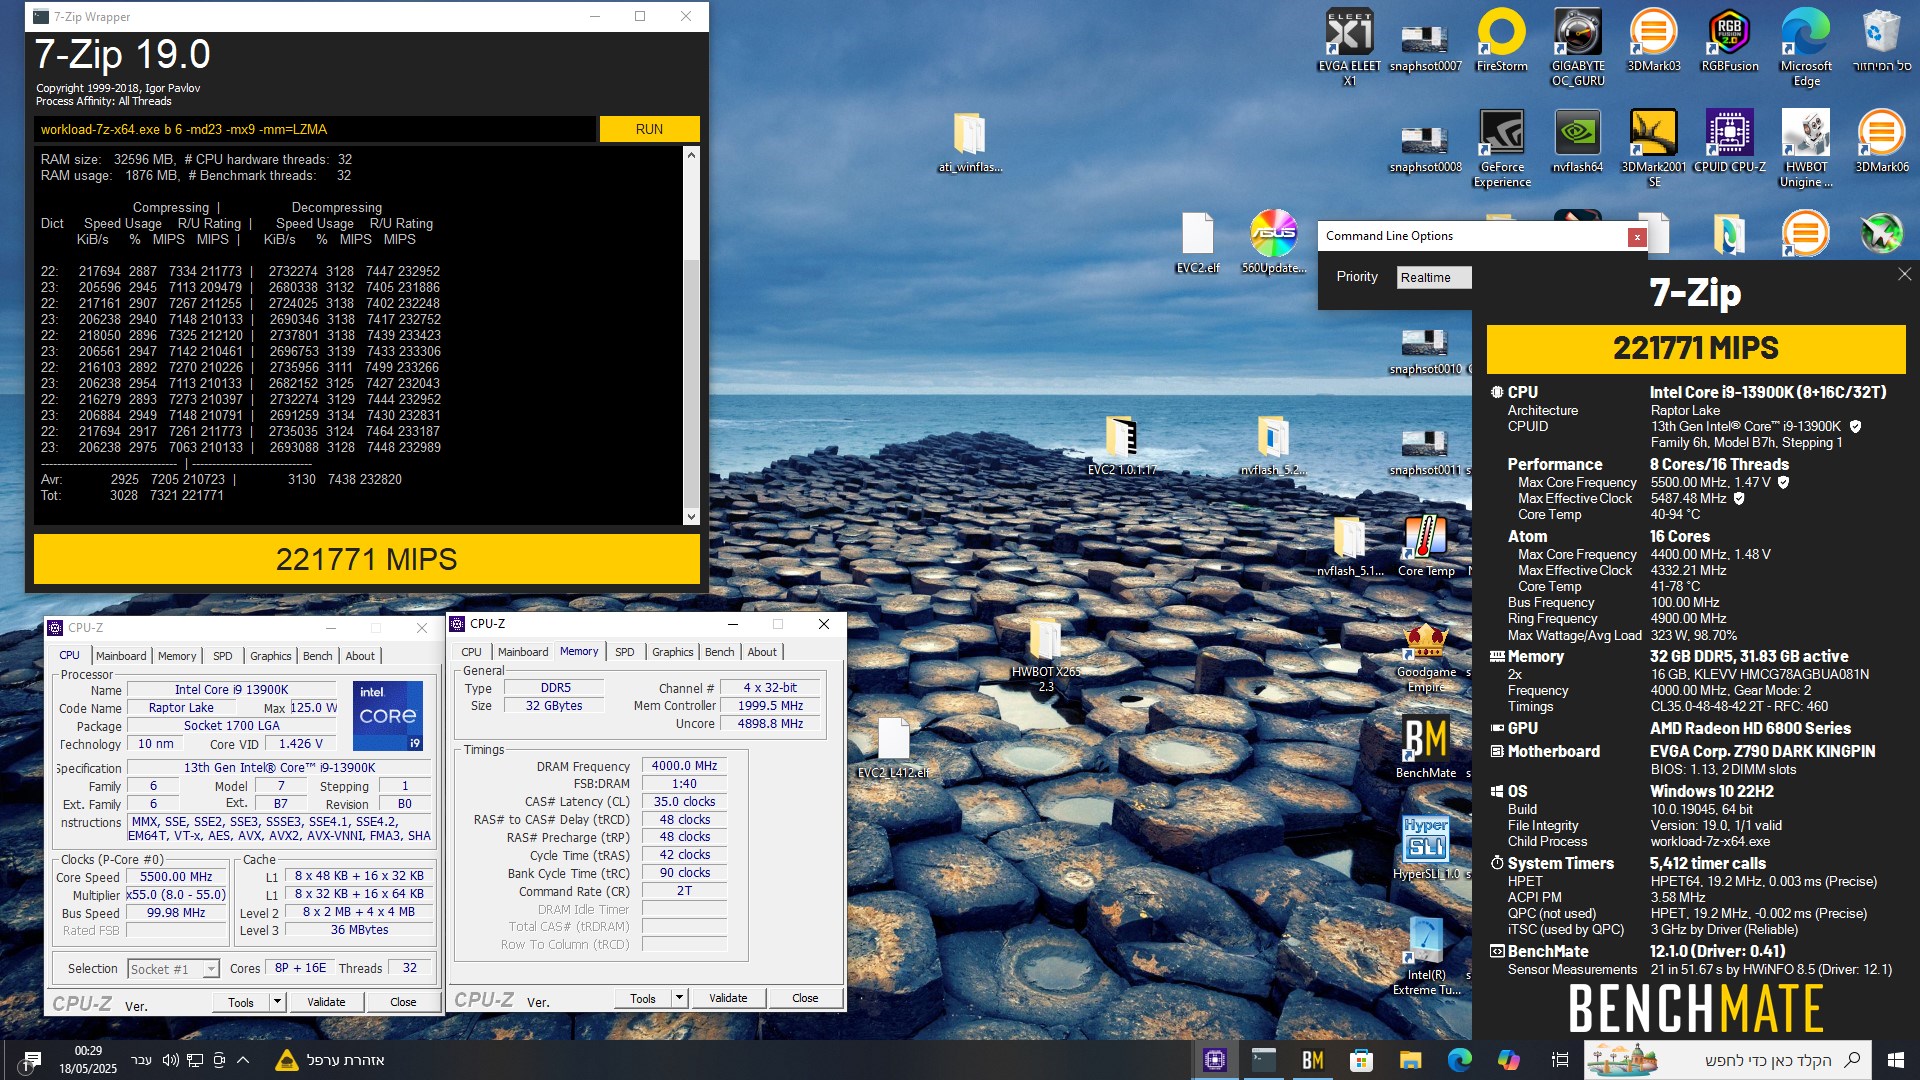Open nvflash64 desktop icon
Screen dimensions: 1920x1080
1578,141
